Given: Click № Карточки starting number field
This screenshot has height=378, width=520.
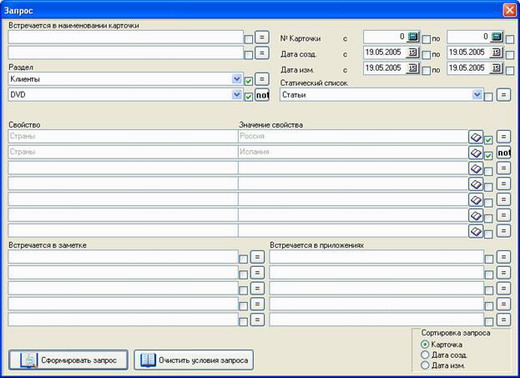Looking at the screenshot, I should point(385,37).
